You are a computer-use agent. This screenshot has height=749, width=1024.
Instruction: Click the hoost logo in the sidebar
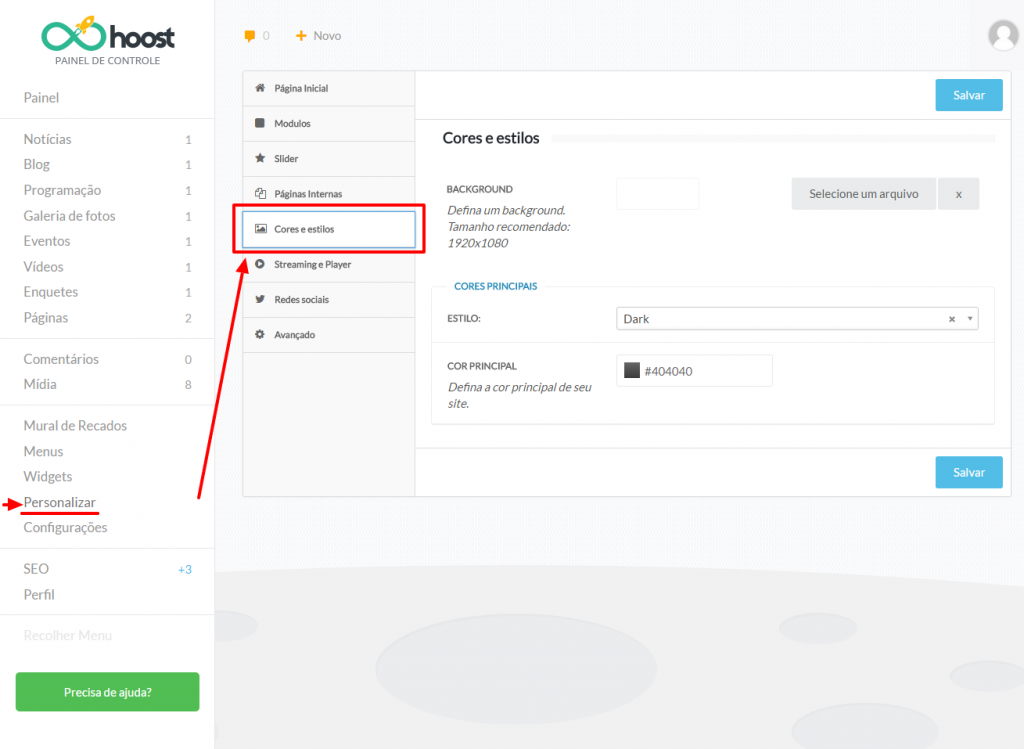click(107, 36)
